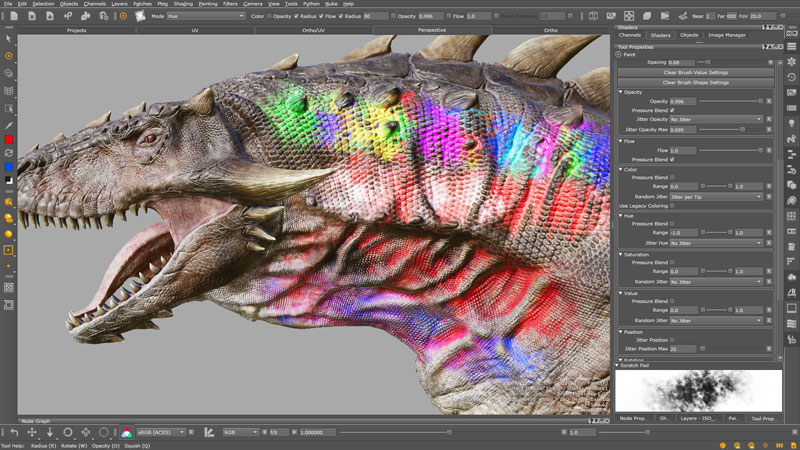Click the round Paint icon in Tool Properties

pyautogui.click(x=618, y=54)
